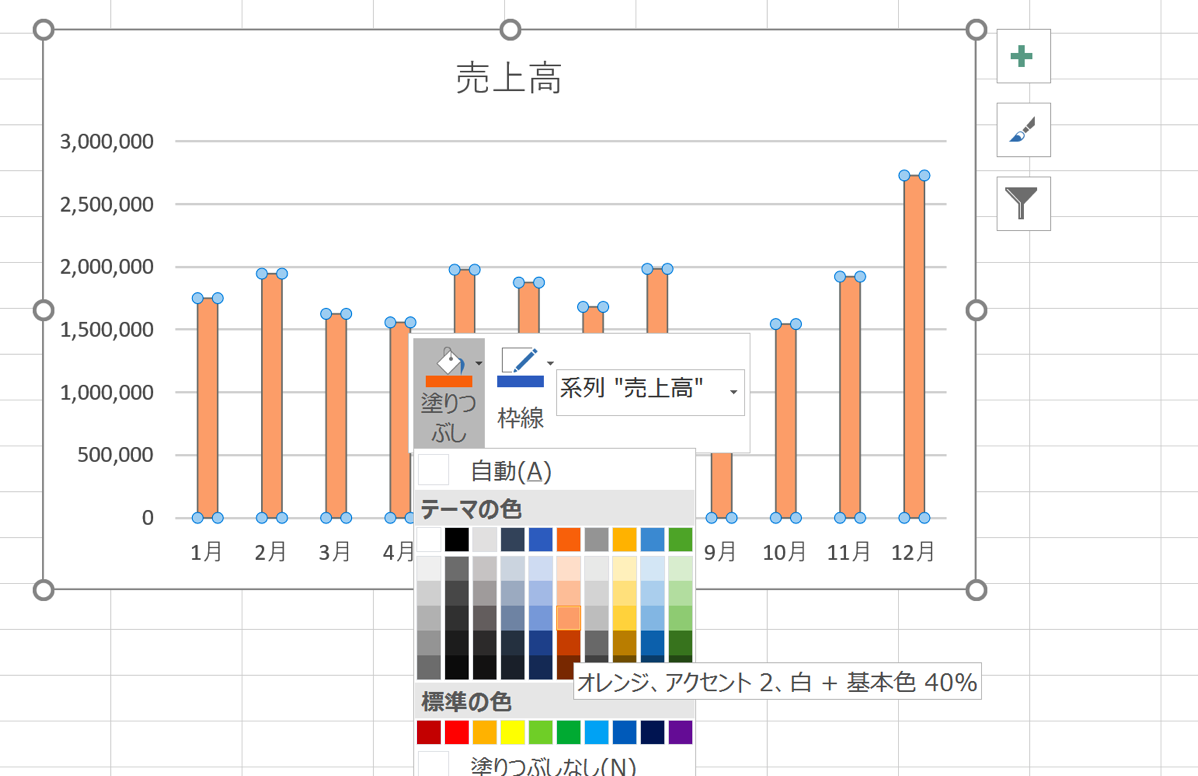Pick red standard color swatch

tap(457, 732)
